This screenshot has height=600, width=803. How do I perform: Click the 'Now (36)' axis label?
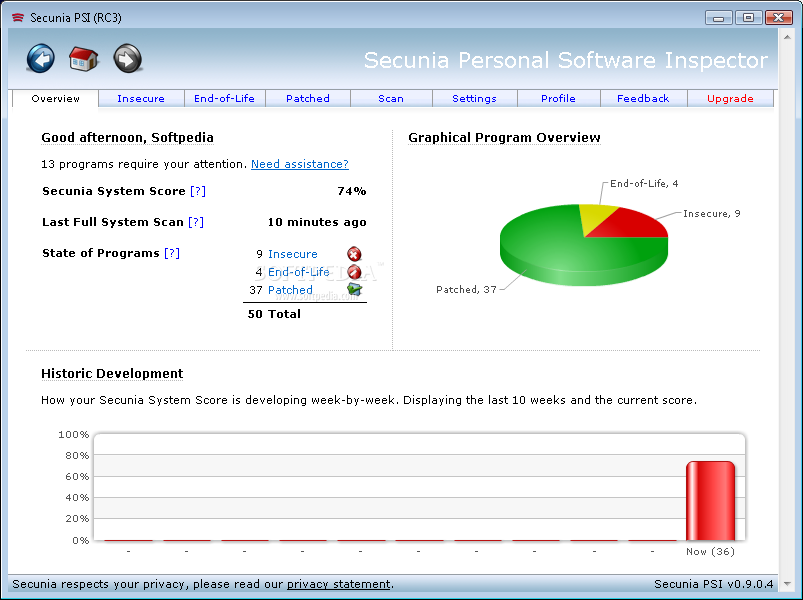click(710, 551)
